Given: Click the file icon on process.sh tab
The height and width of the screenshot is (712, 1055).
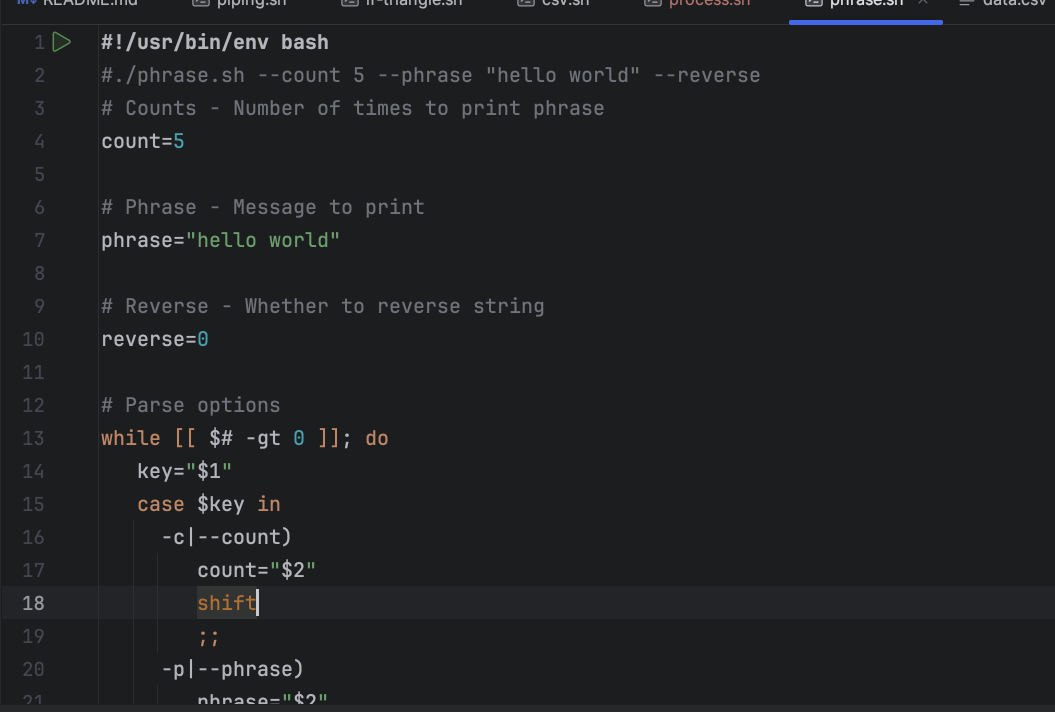Looking at the screenshot, I should pyautogui.click(x=652, y=3).
